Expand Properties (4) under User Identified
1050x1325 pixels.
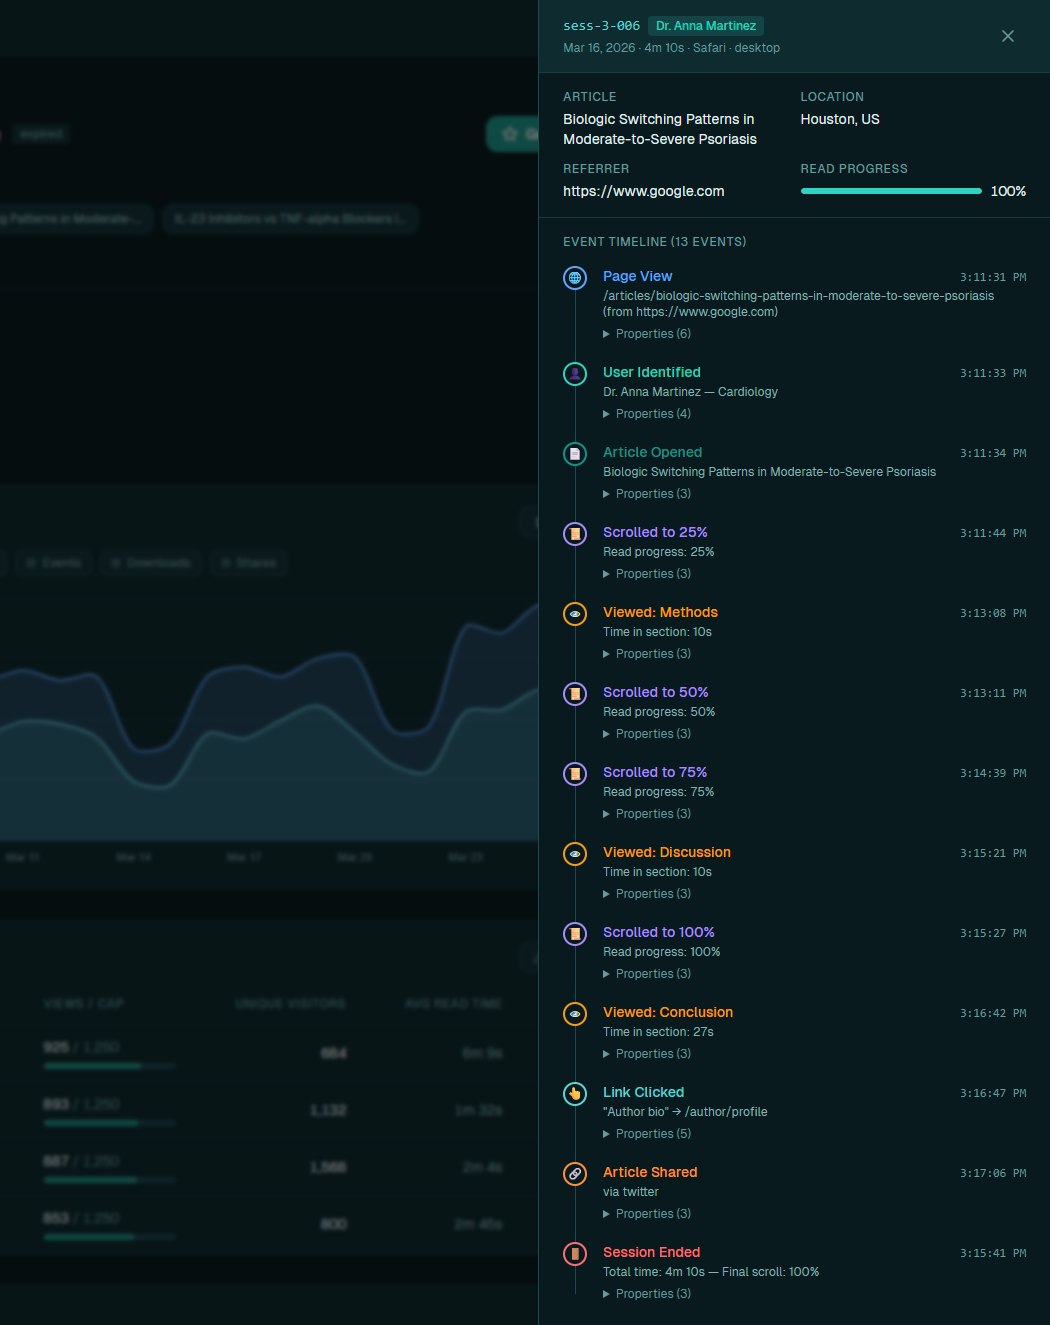(647, 414)
